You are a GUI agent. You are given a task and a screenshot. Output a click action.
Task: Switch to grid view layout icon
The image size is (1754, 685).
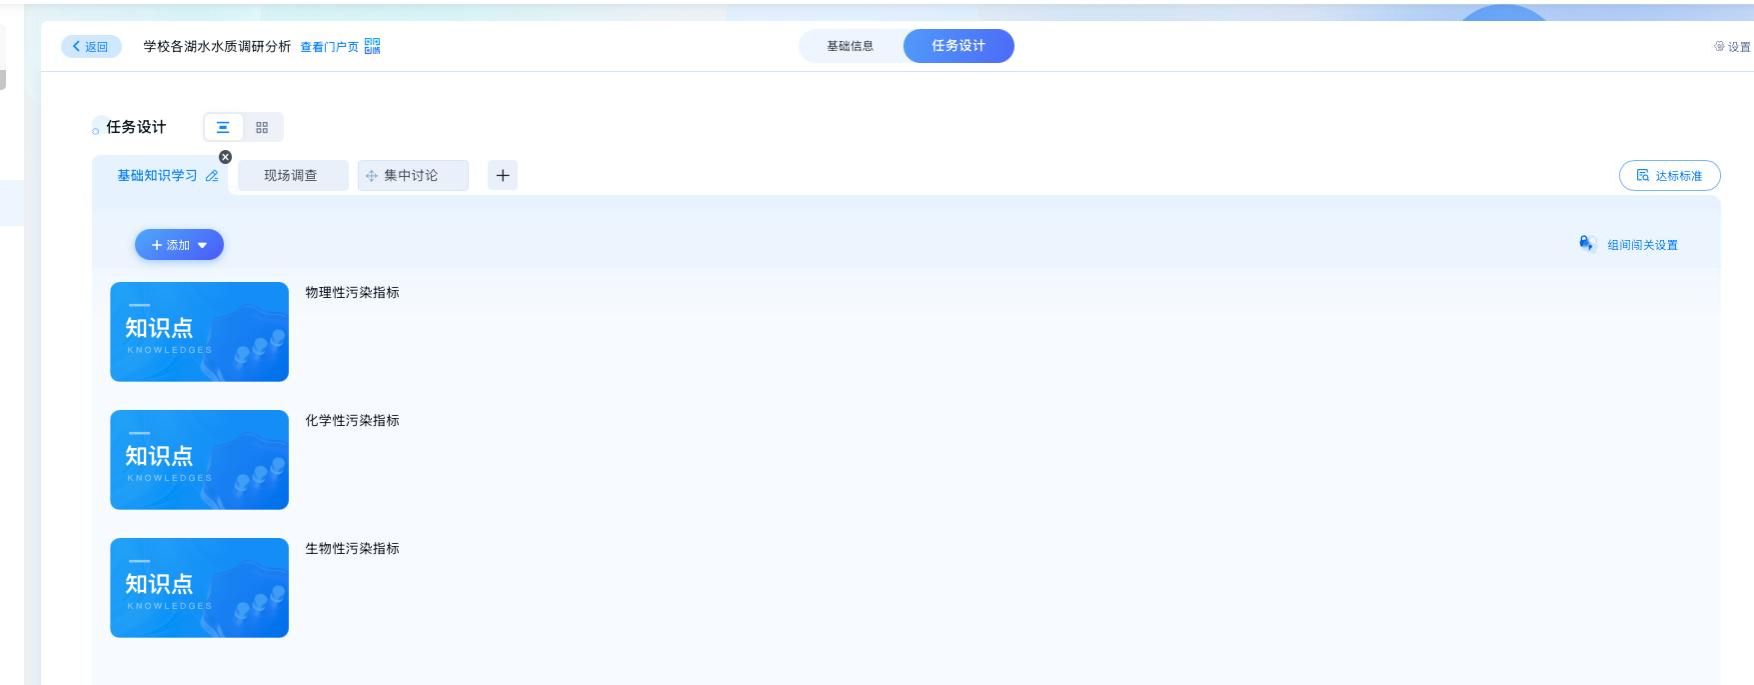point(262,127)
